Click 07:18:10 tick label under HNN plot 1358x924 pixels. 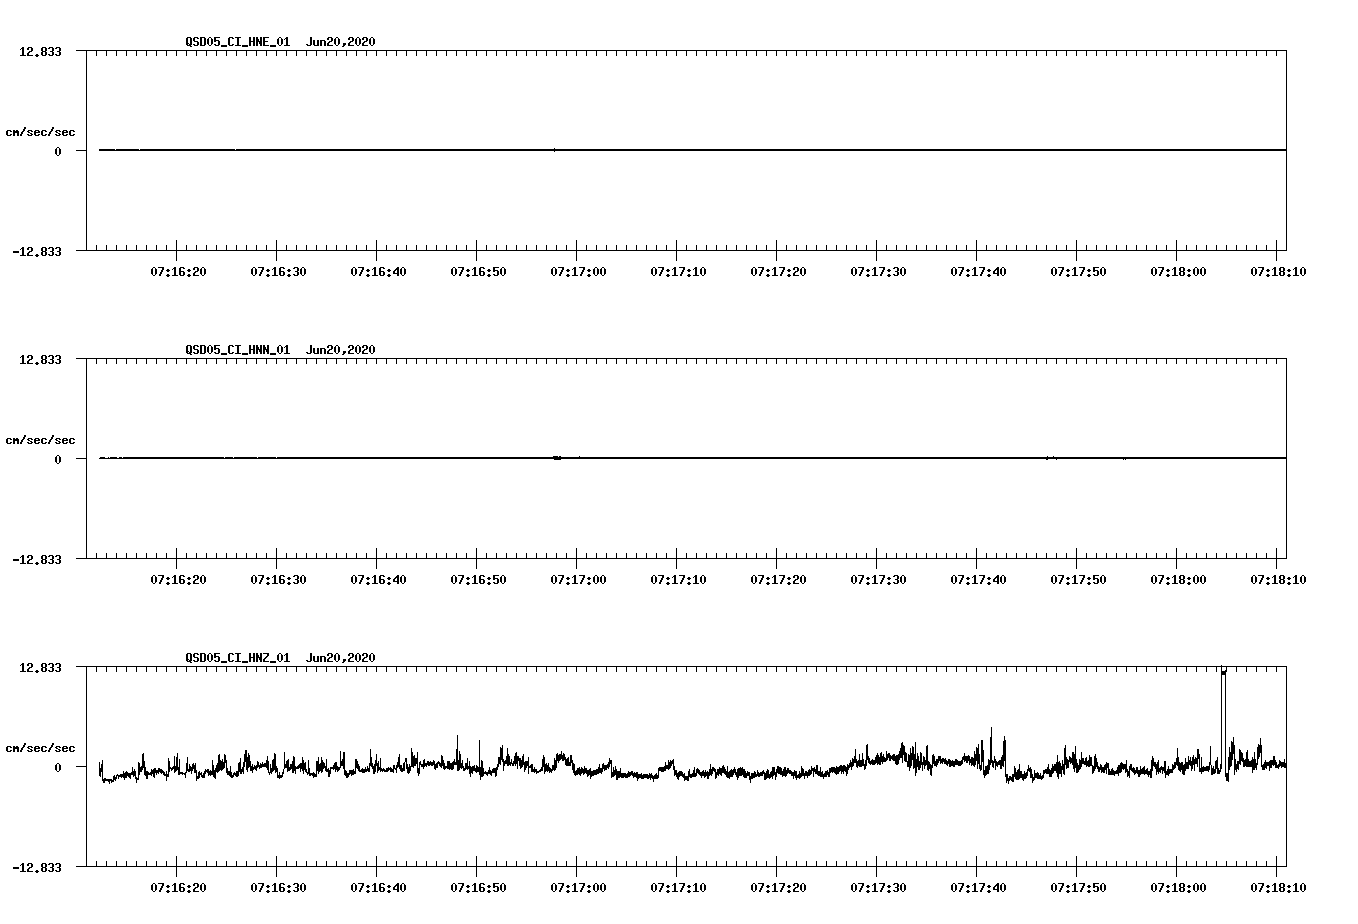(x=1278, y=579)
